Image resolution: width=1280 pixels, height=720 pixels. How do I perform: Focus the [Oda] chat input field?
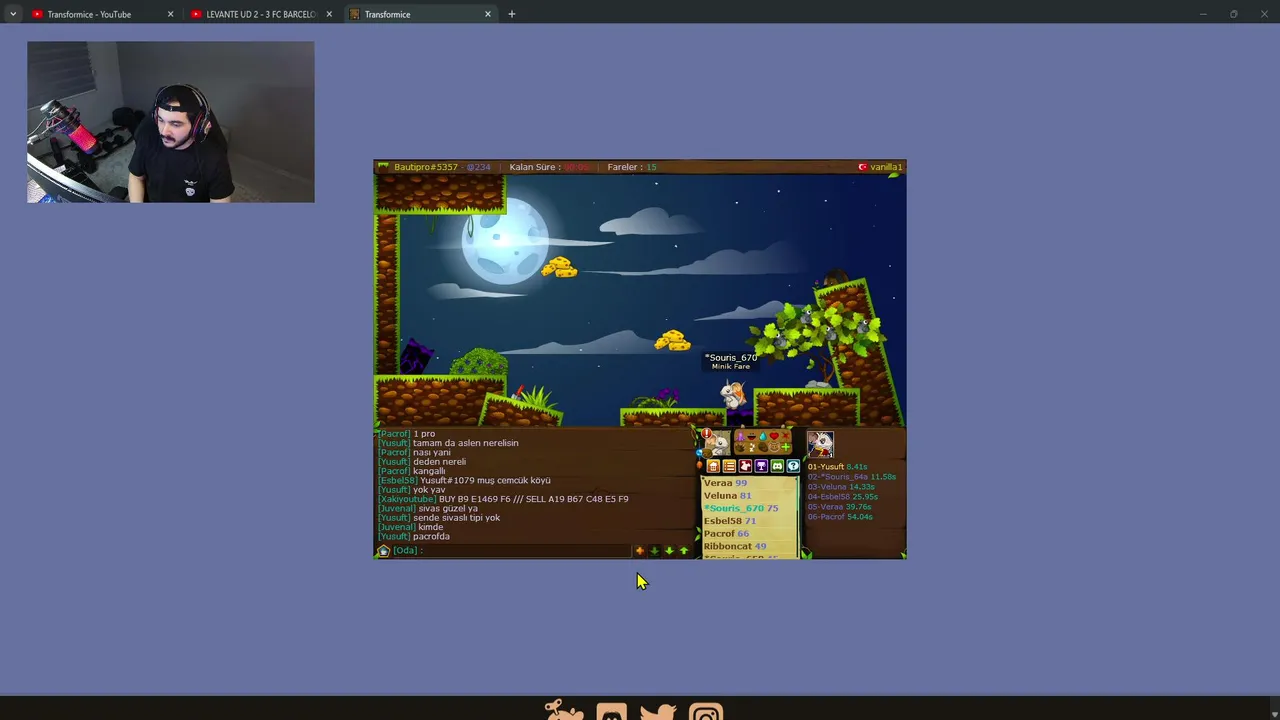[x=510, y=551]
